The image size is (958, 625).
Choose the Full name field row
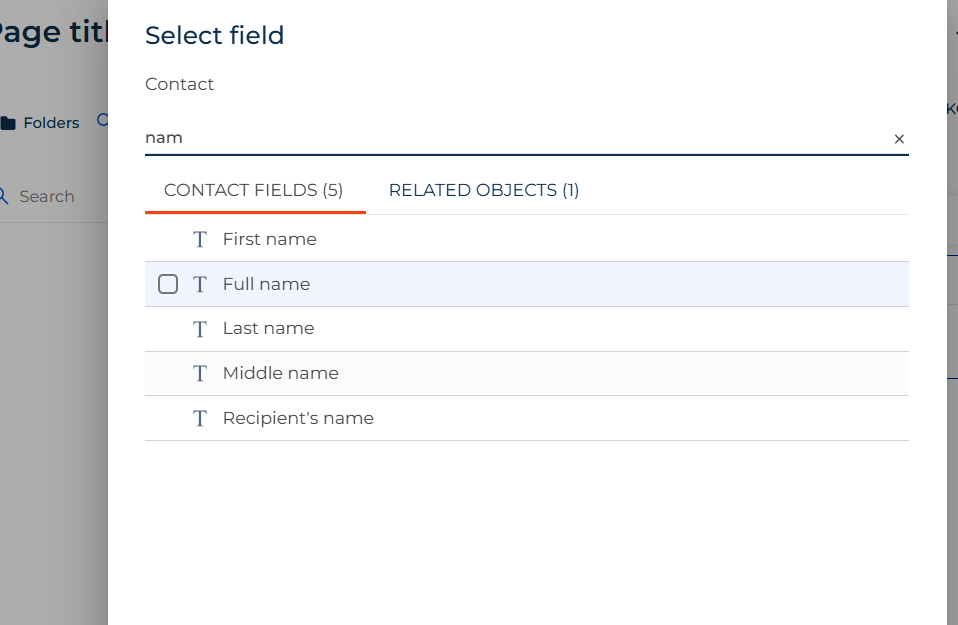coord(527,284)
